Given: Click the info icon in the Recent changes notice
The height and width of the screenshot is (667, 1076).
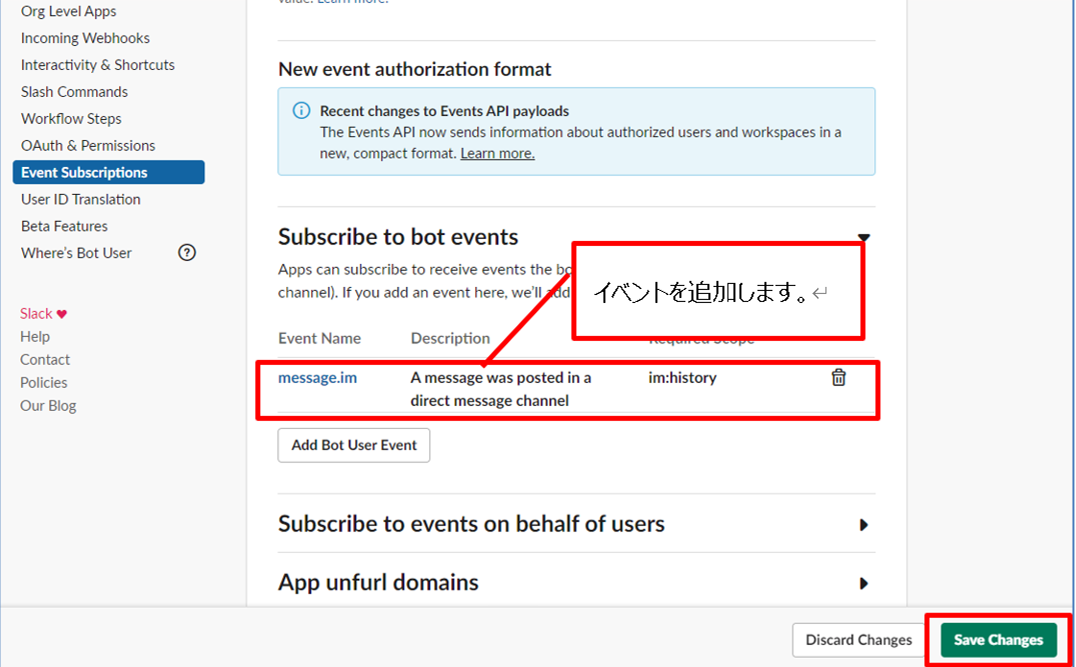Looking at the screenshot, I should pyautogui.click(x=301, y=111).
